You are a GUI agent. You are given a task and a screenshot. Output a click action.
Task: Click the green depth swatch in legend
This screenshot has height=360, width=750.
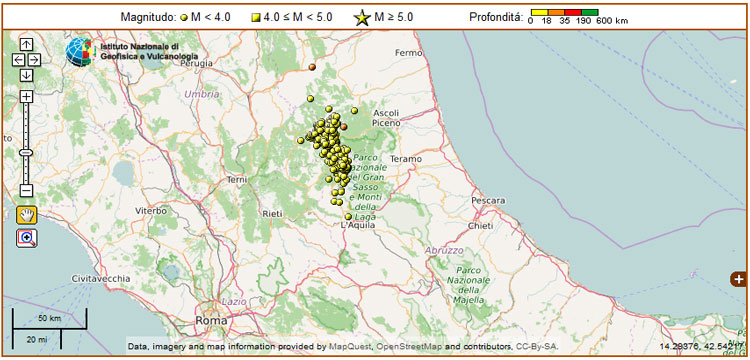[x=590, y=12]
